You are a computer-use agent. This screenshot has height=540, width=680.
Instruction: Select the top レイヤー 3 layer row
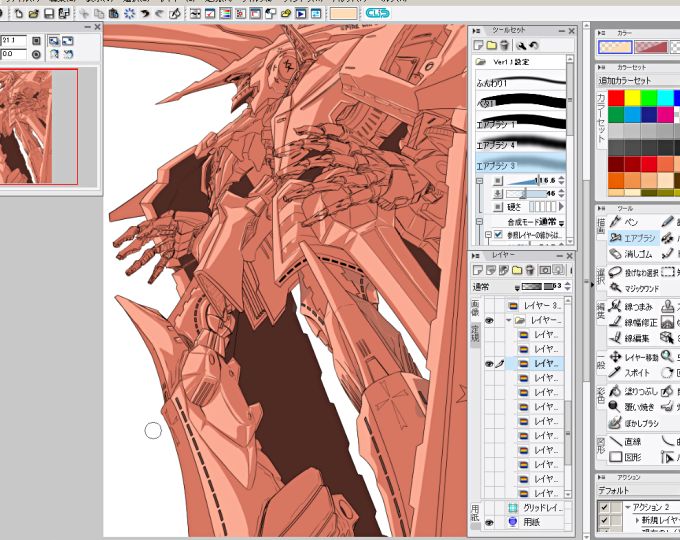tap(535, 306)
